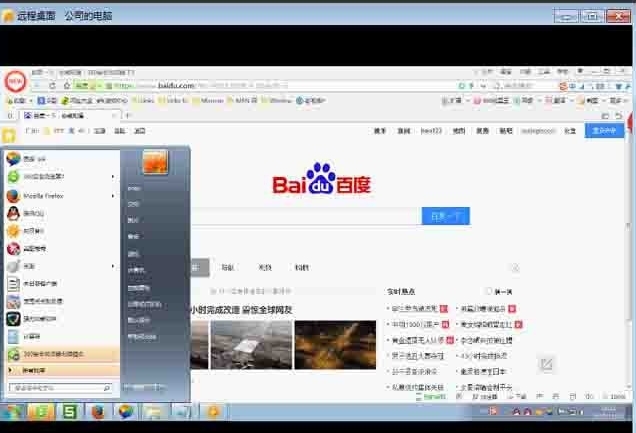Image resolution: width=636 pixels, height=433 pixels.
Task: Open 地图 link in Baidu top navigation
Action: (459, 131)
